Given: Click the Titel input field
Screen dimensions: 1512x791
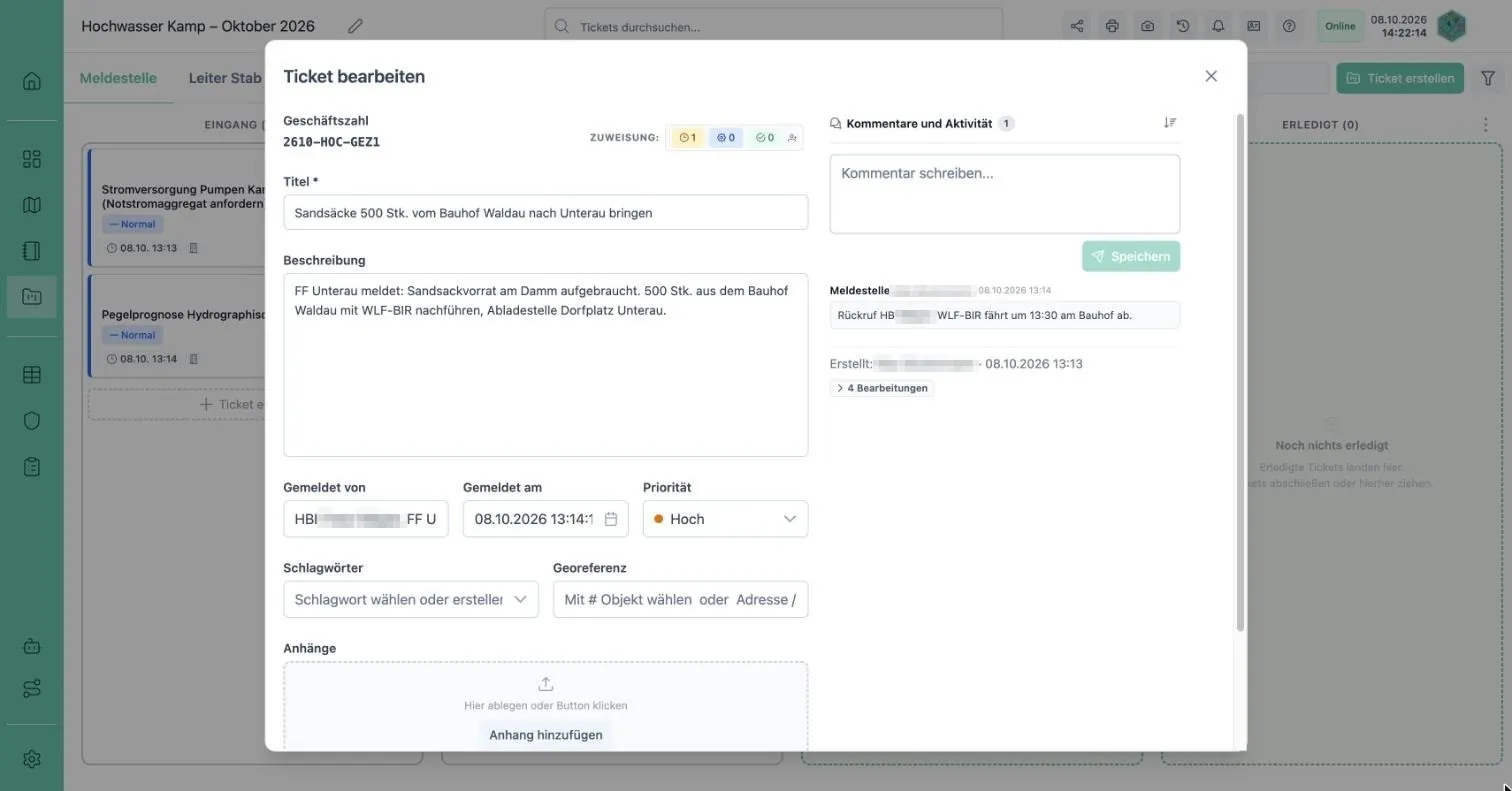Looking at the screenshot, I should tap(546, 212).
